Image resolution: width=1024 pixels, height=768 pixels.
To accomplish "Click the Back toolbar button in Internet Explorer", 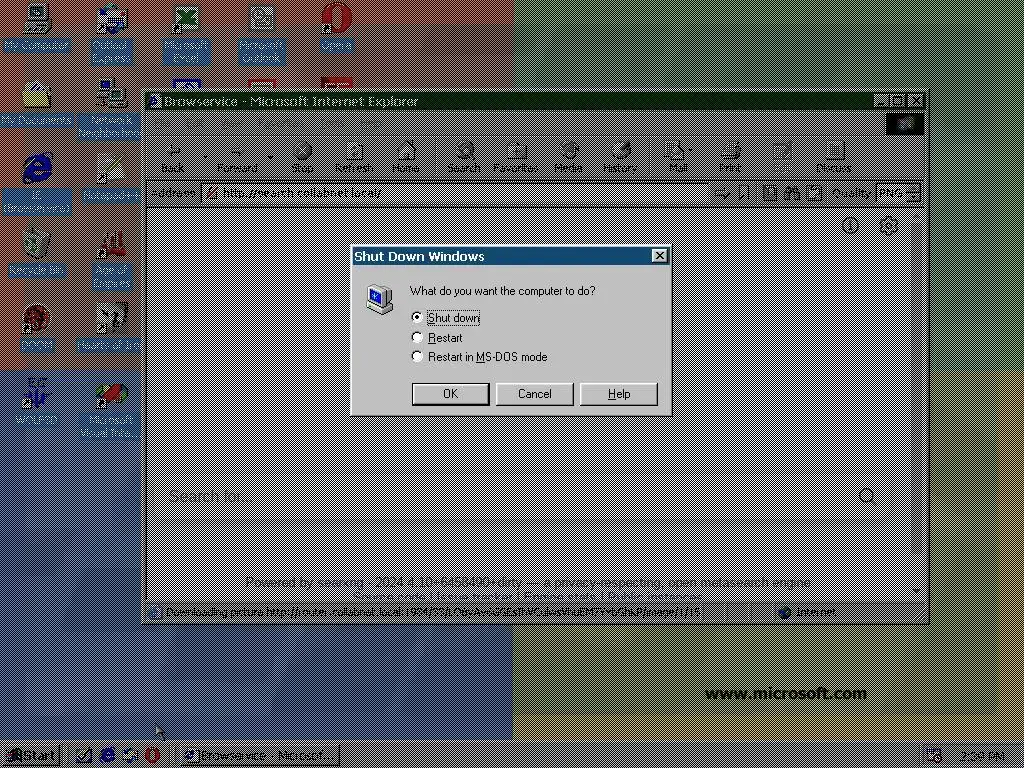I will pyautogui.click(x=172, y=157).
